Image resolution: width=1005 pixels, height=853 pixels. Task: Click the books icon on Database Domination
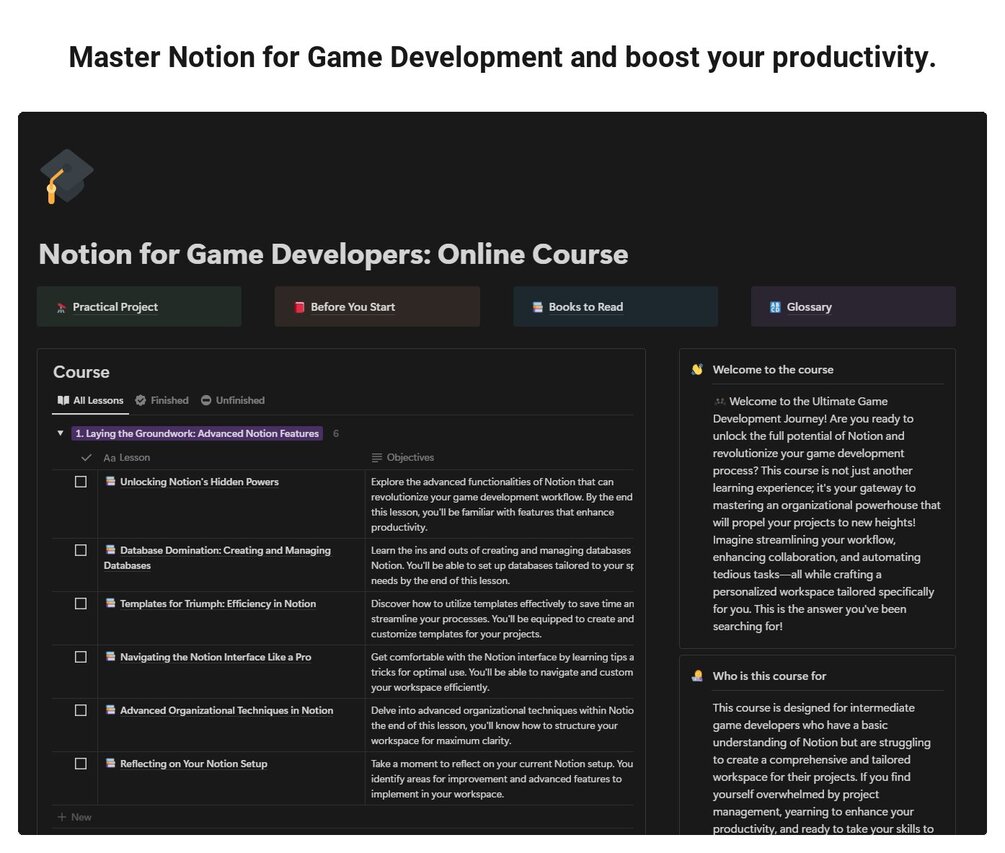pos(110,550)
